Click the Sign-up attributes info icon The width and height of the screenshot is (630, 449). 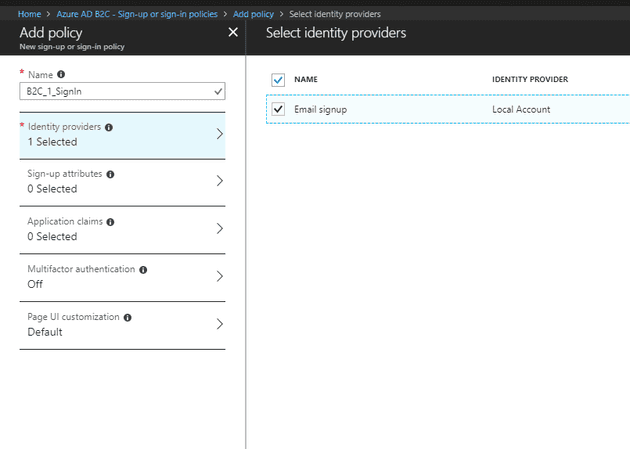click(110, 174)
